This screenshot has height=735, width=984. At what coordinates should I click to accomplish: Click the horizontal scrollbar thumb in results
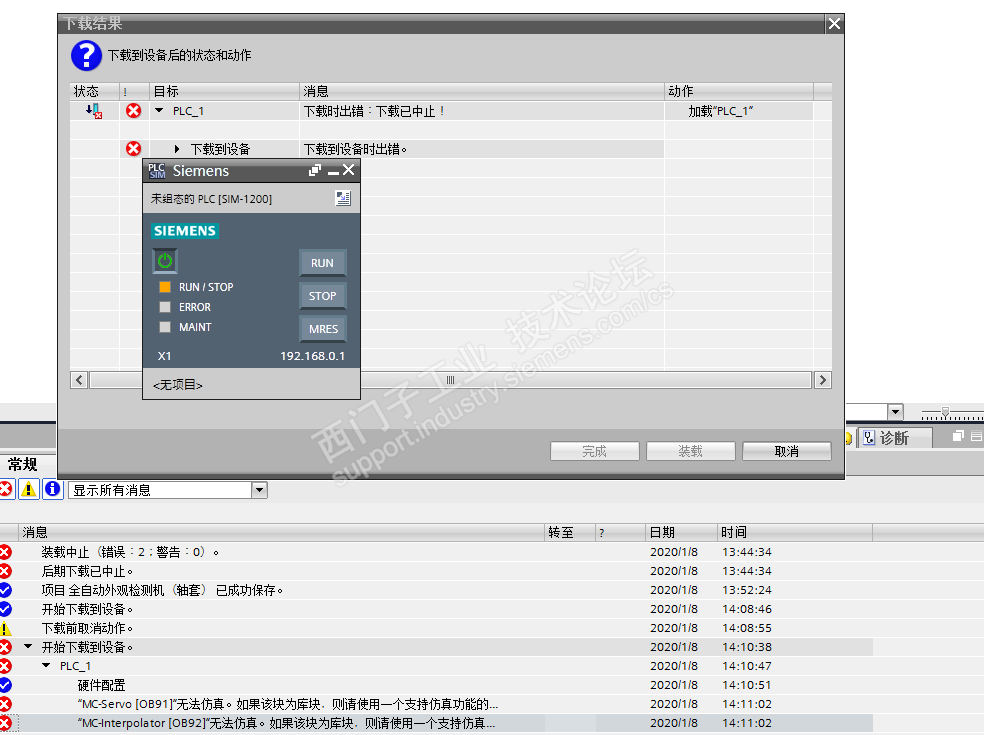[x=451, y=380]
